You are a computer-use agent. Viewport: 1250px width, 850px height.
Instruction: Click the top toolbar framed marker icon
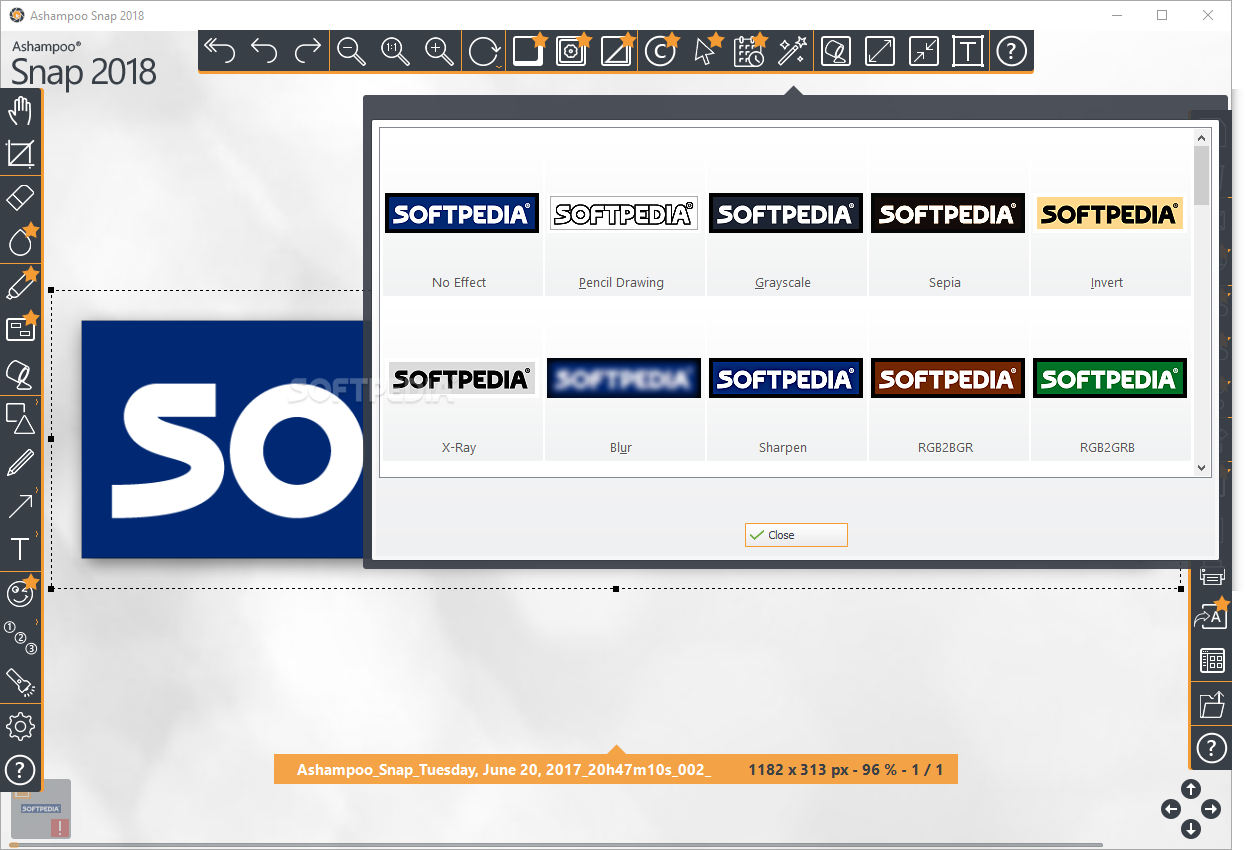(x=836, y=51)
